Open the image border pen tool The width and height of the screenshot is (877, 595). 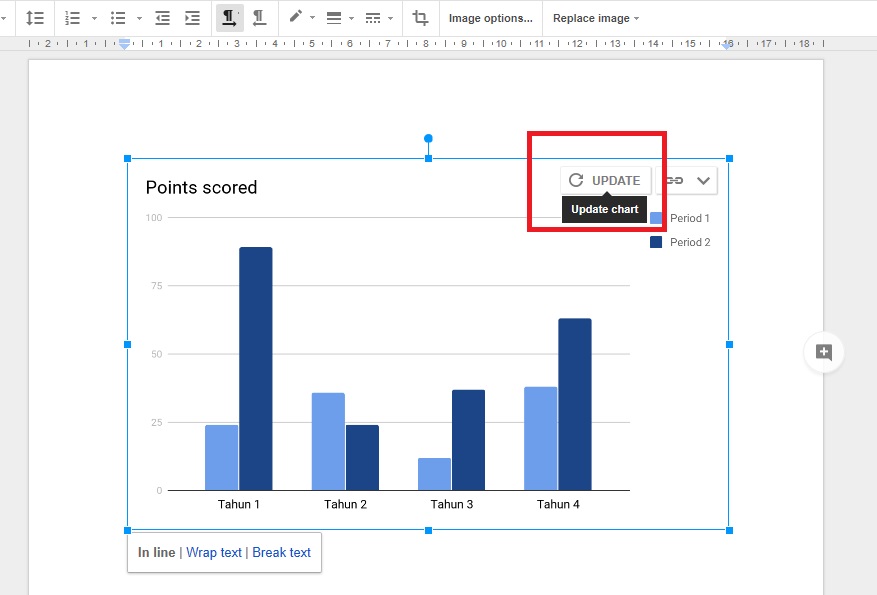click(296, 17)
